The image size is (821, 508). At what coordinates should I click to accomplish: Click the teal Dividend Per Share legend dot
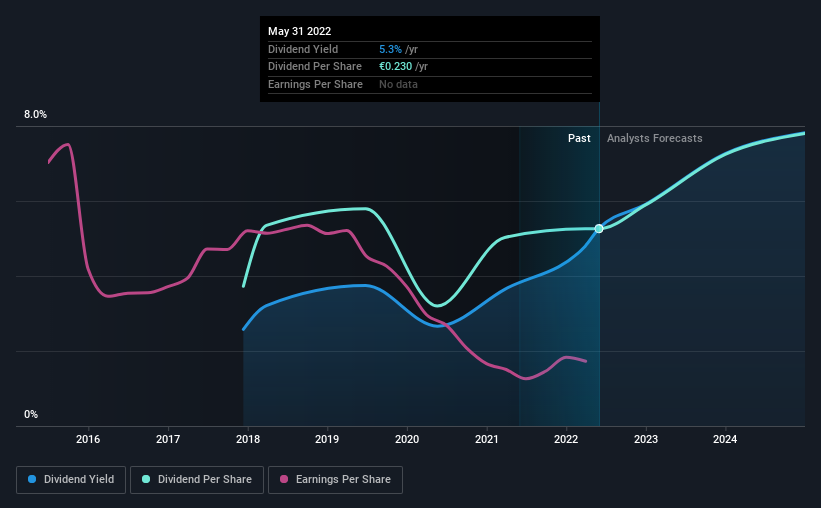coord(146,479)
